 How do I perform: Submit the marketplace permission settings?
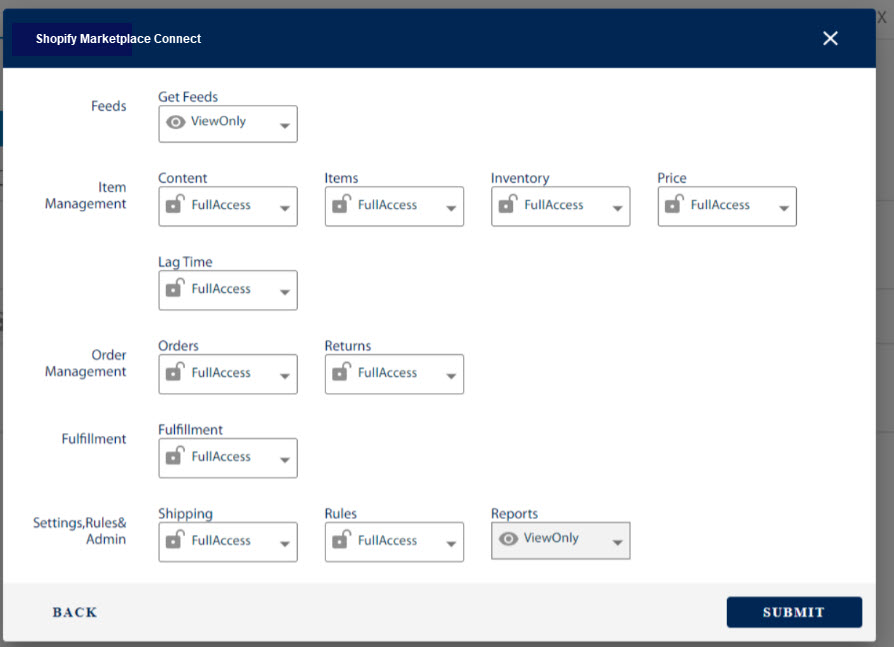click(794, 611)
